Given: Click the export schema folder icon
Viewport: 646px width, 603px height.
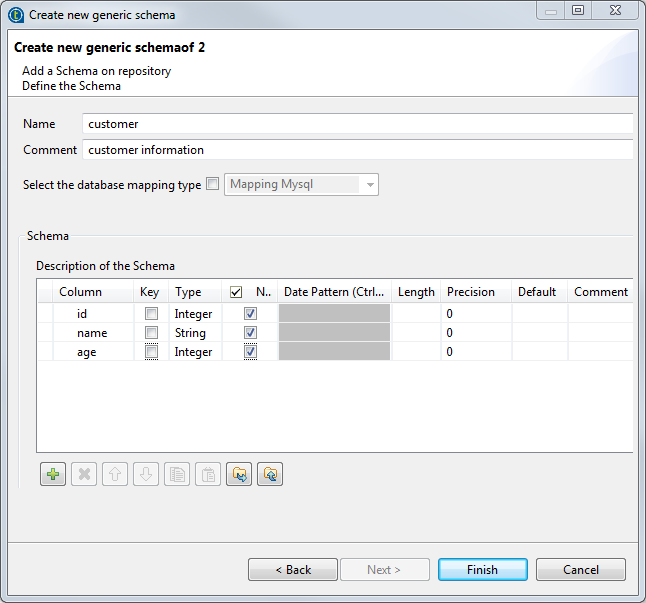Looking at the screenshot, I should point(270,475).
